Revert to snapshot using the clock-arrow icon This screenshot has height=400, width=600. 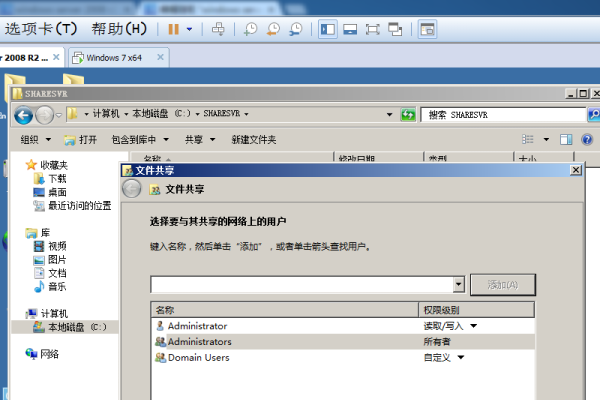click(273, 29)
